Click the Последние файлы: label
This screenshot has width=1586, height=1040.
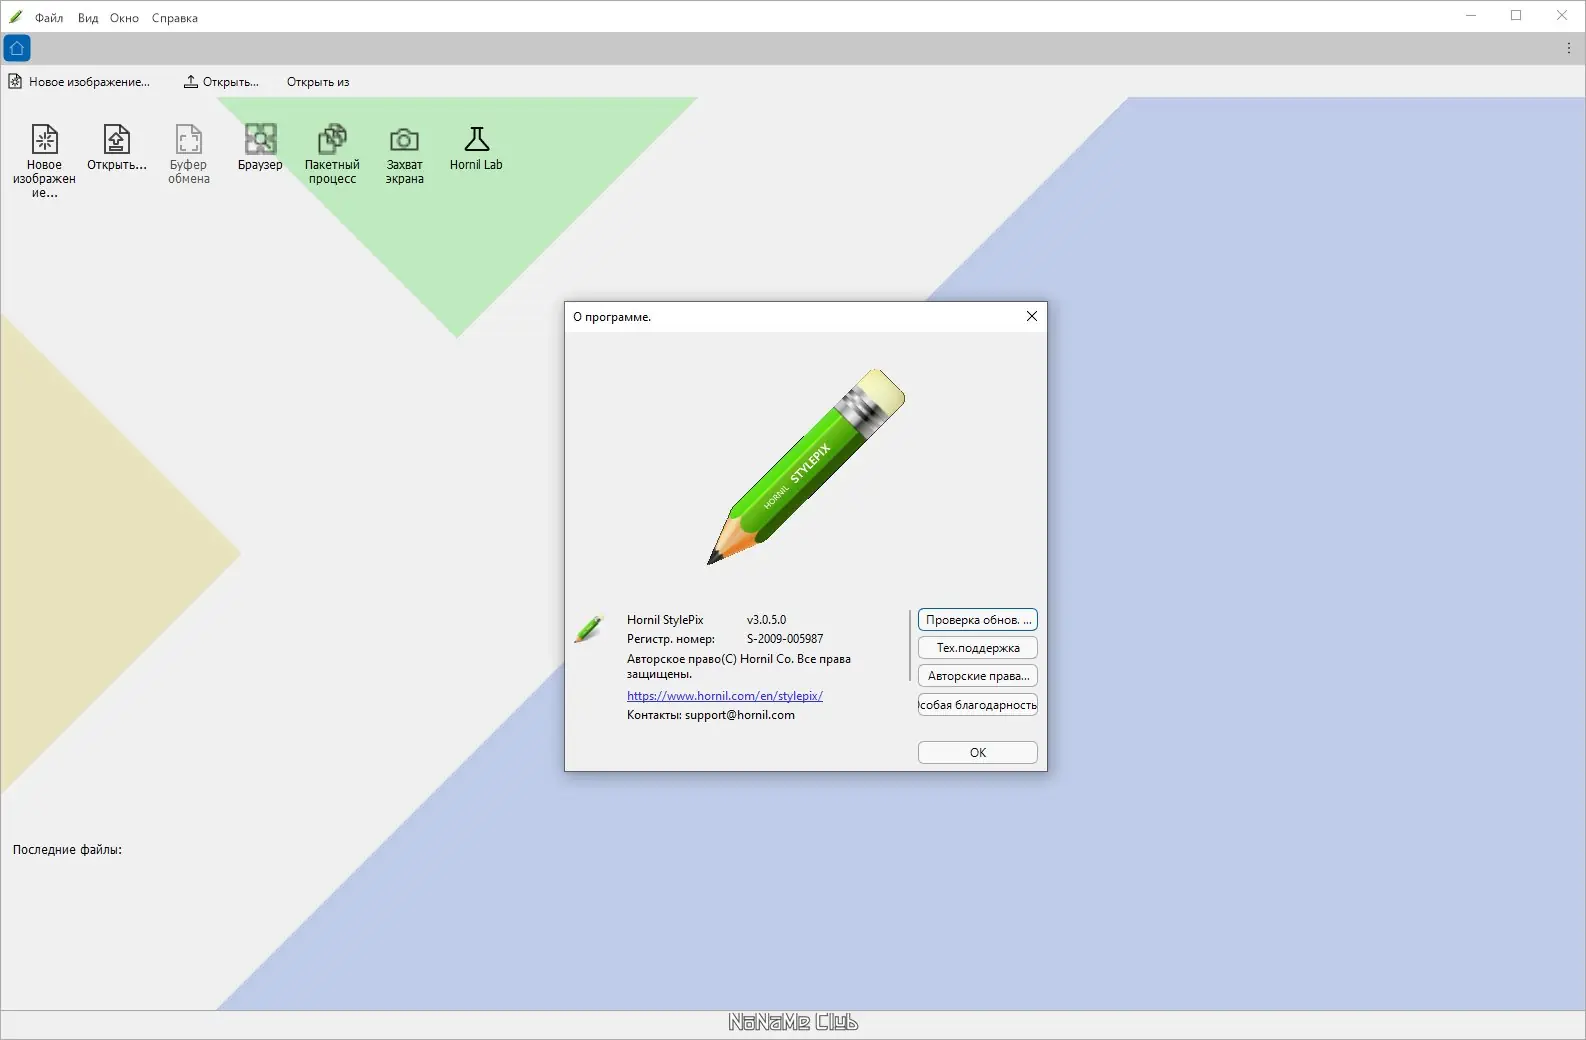67,850
